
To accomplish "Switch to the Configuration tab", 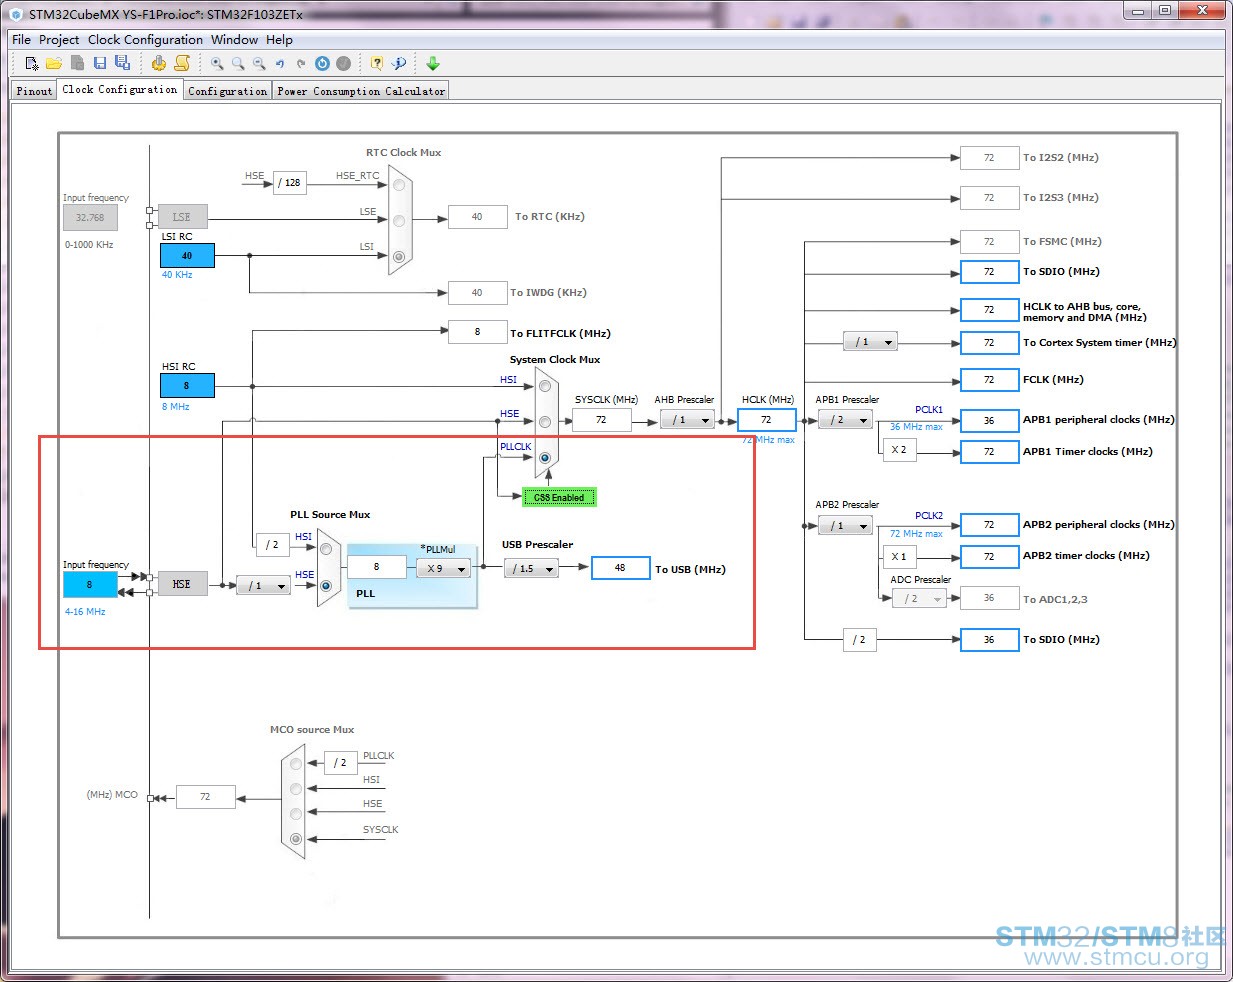I will tap(228, 90).
